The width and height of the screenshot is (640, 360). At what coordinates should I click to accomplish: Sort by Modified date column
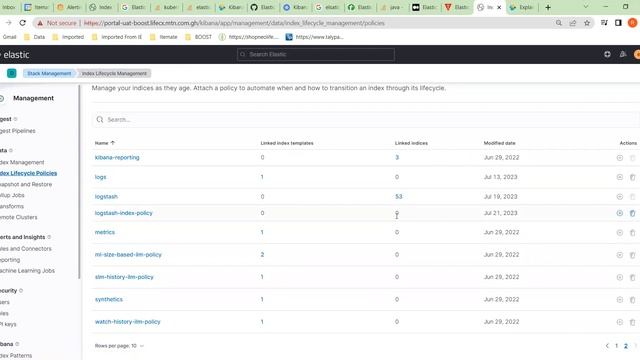pos(499,143)
